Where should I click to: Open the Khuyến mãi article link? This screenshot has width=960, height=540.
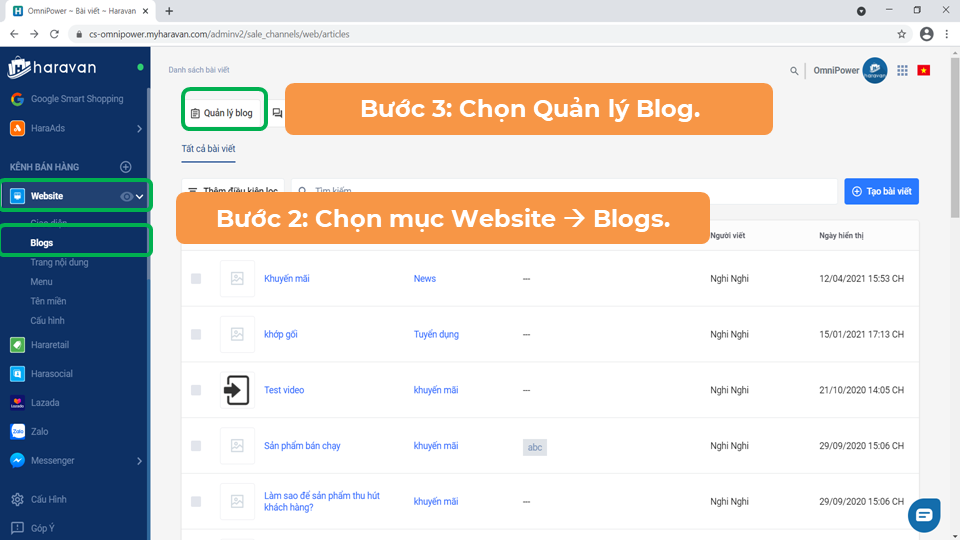tap(287, 279)
